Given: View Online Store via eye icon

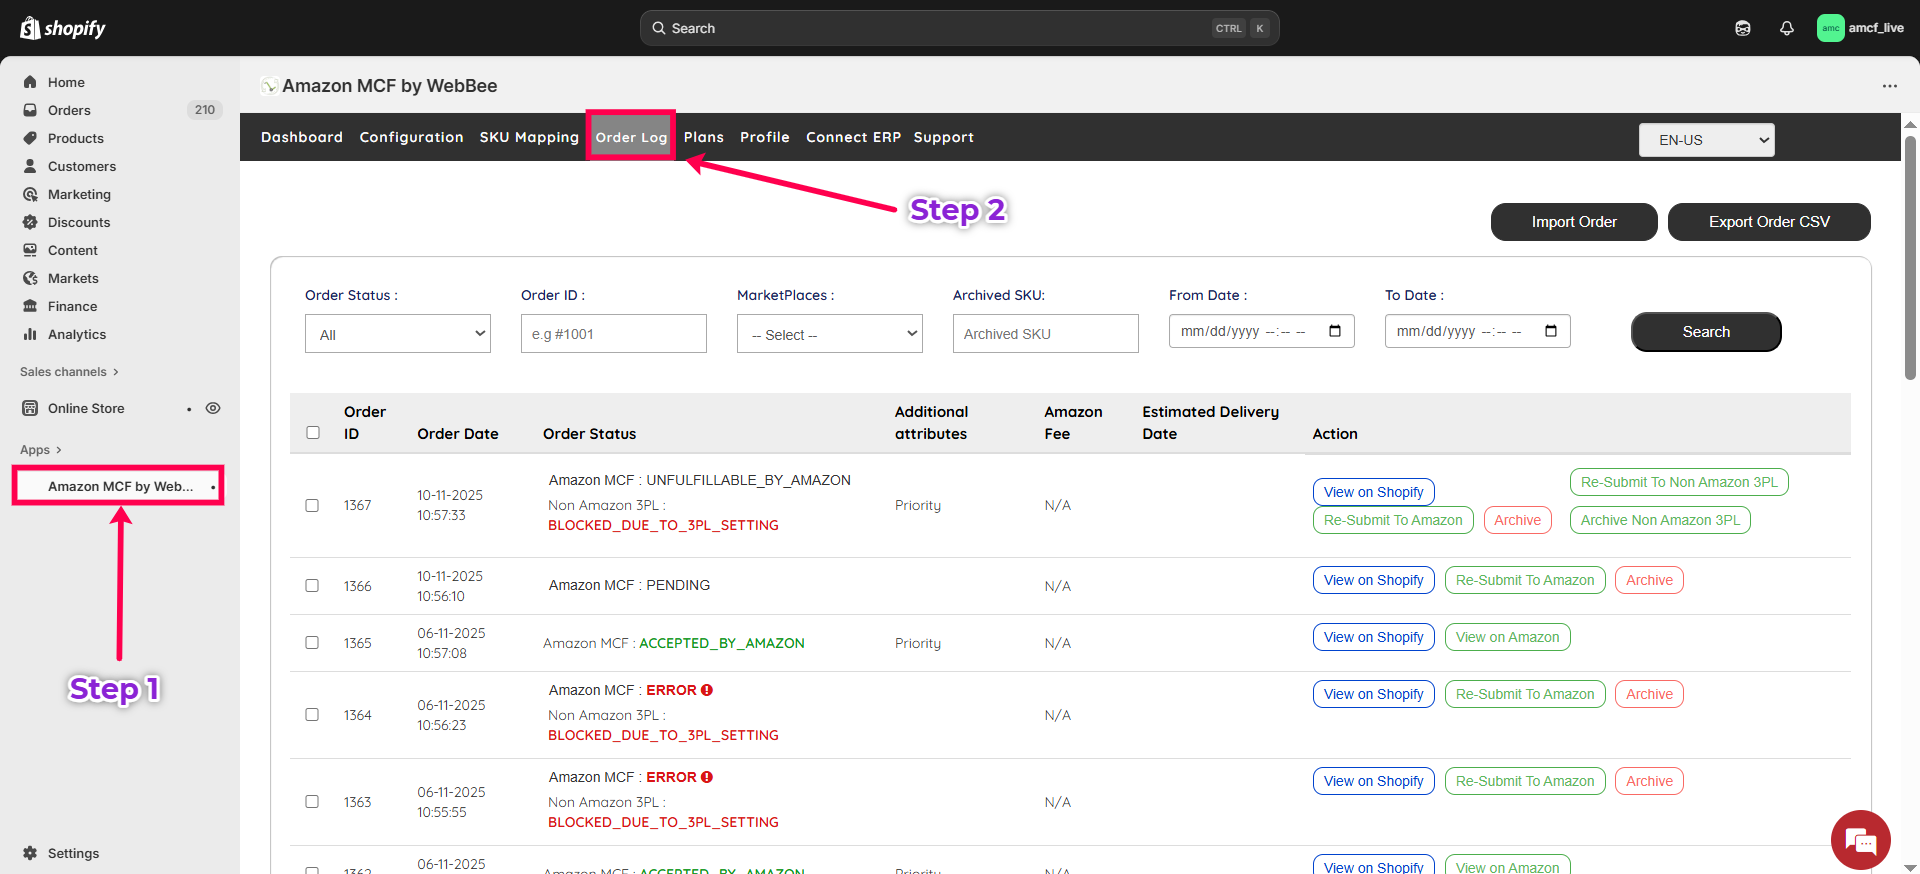Looking at the screenshot, I should (213, 408).
